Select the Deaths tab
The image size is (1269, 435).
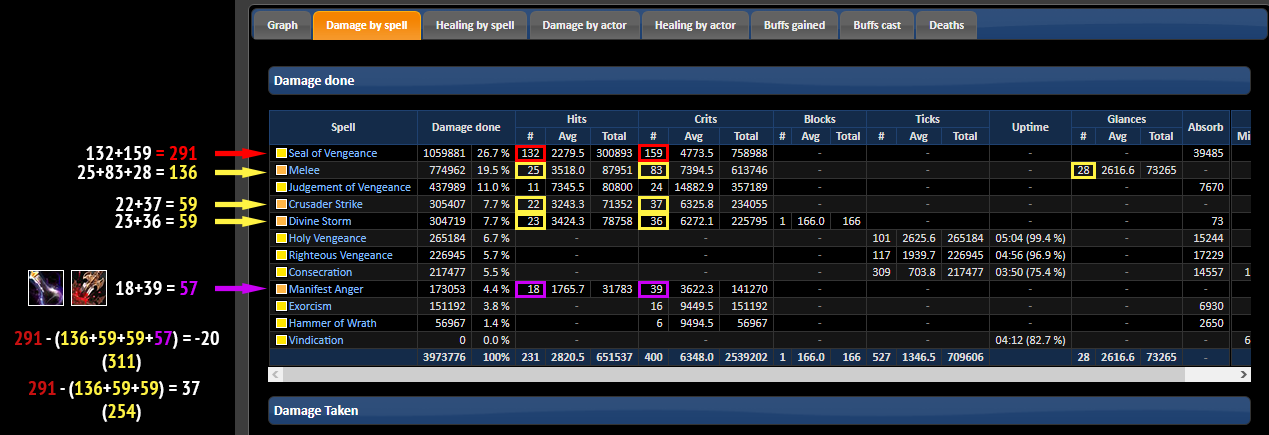point(946,26)
